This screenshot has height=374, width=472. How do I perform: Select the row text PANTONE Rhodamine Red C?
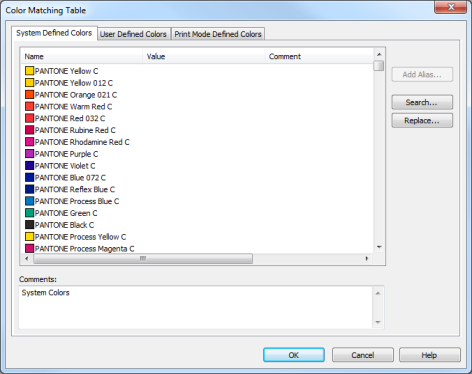82,142
